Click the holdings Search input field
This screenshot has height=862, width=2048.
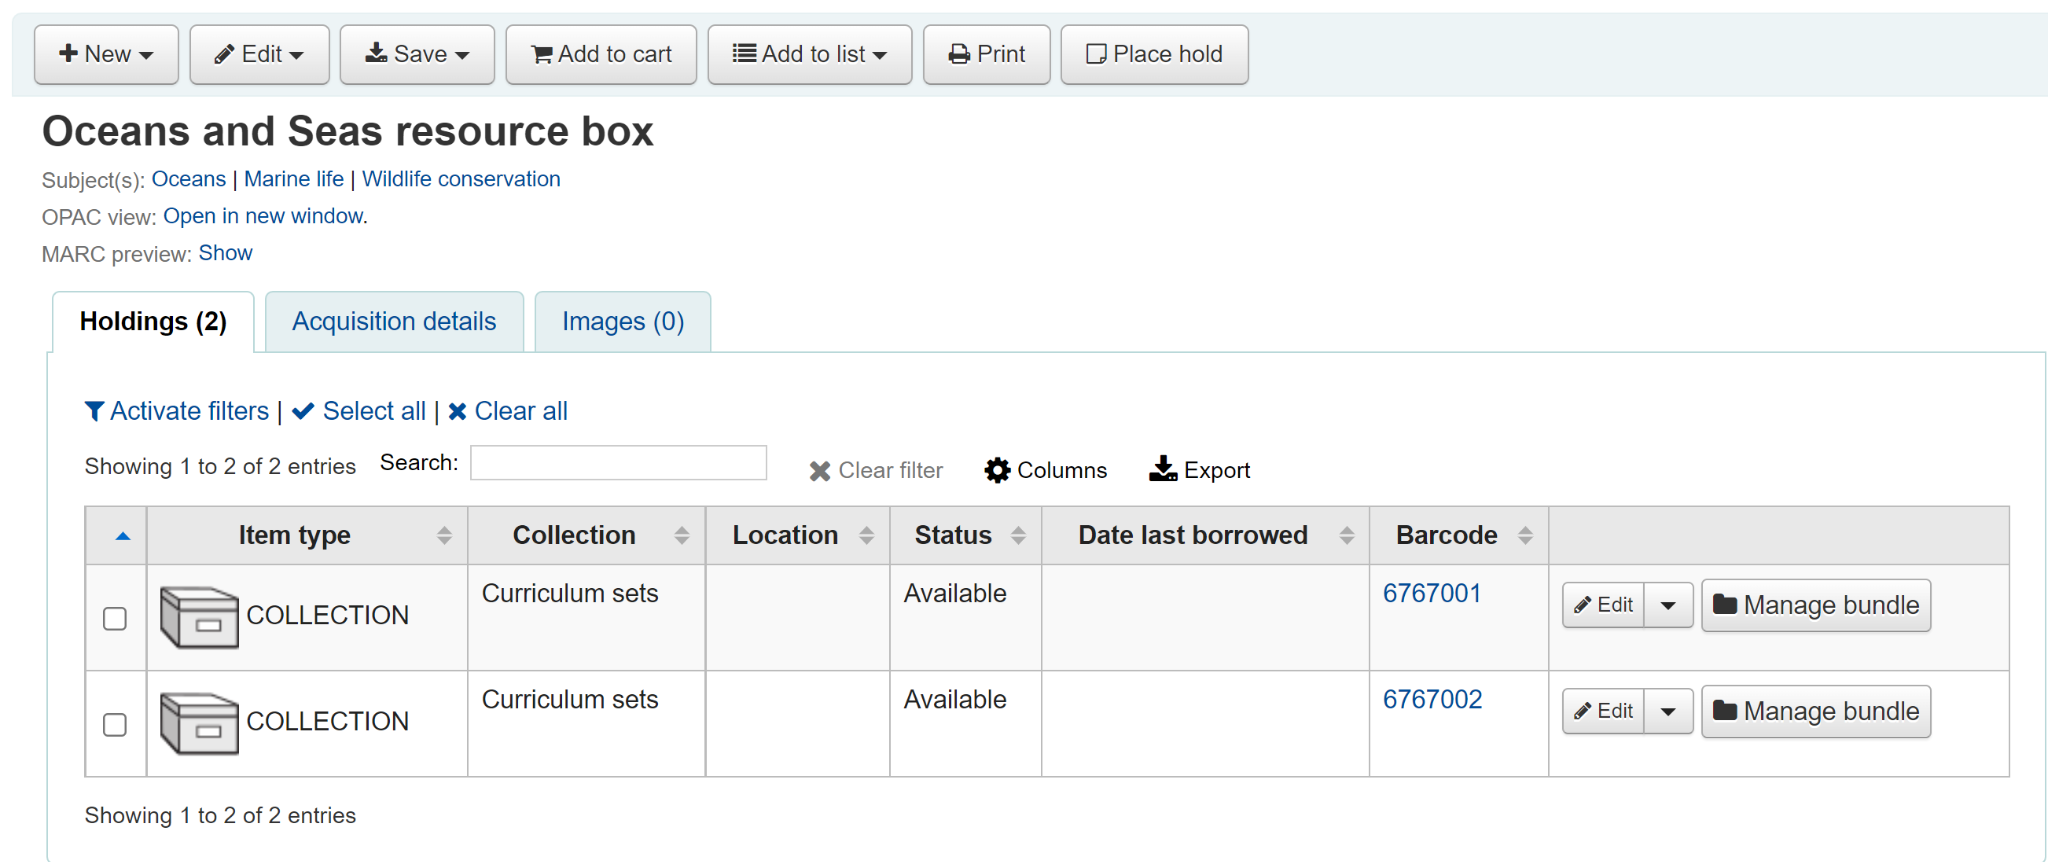coord(618,463)
